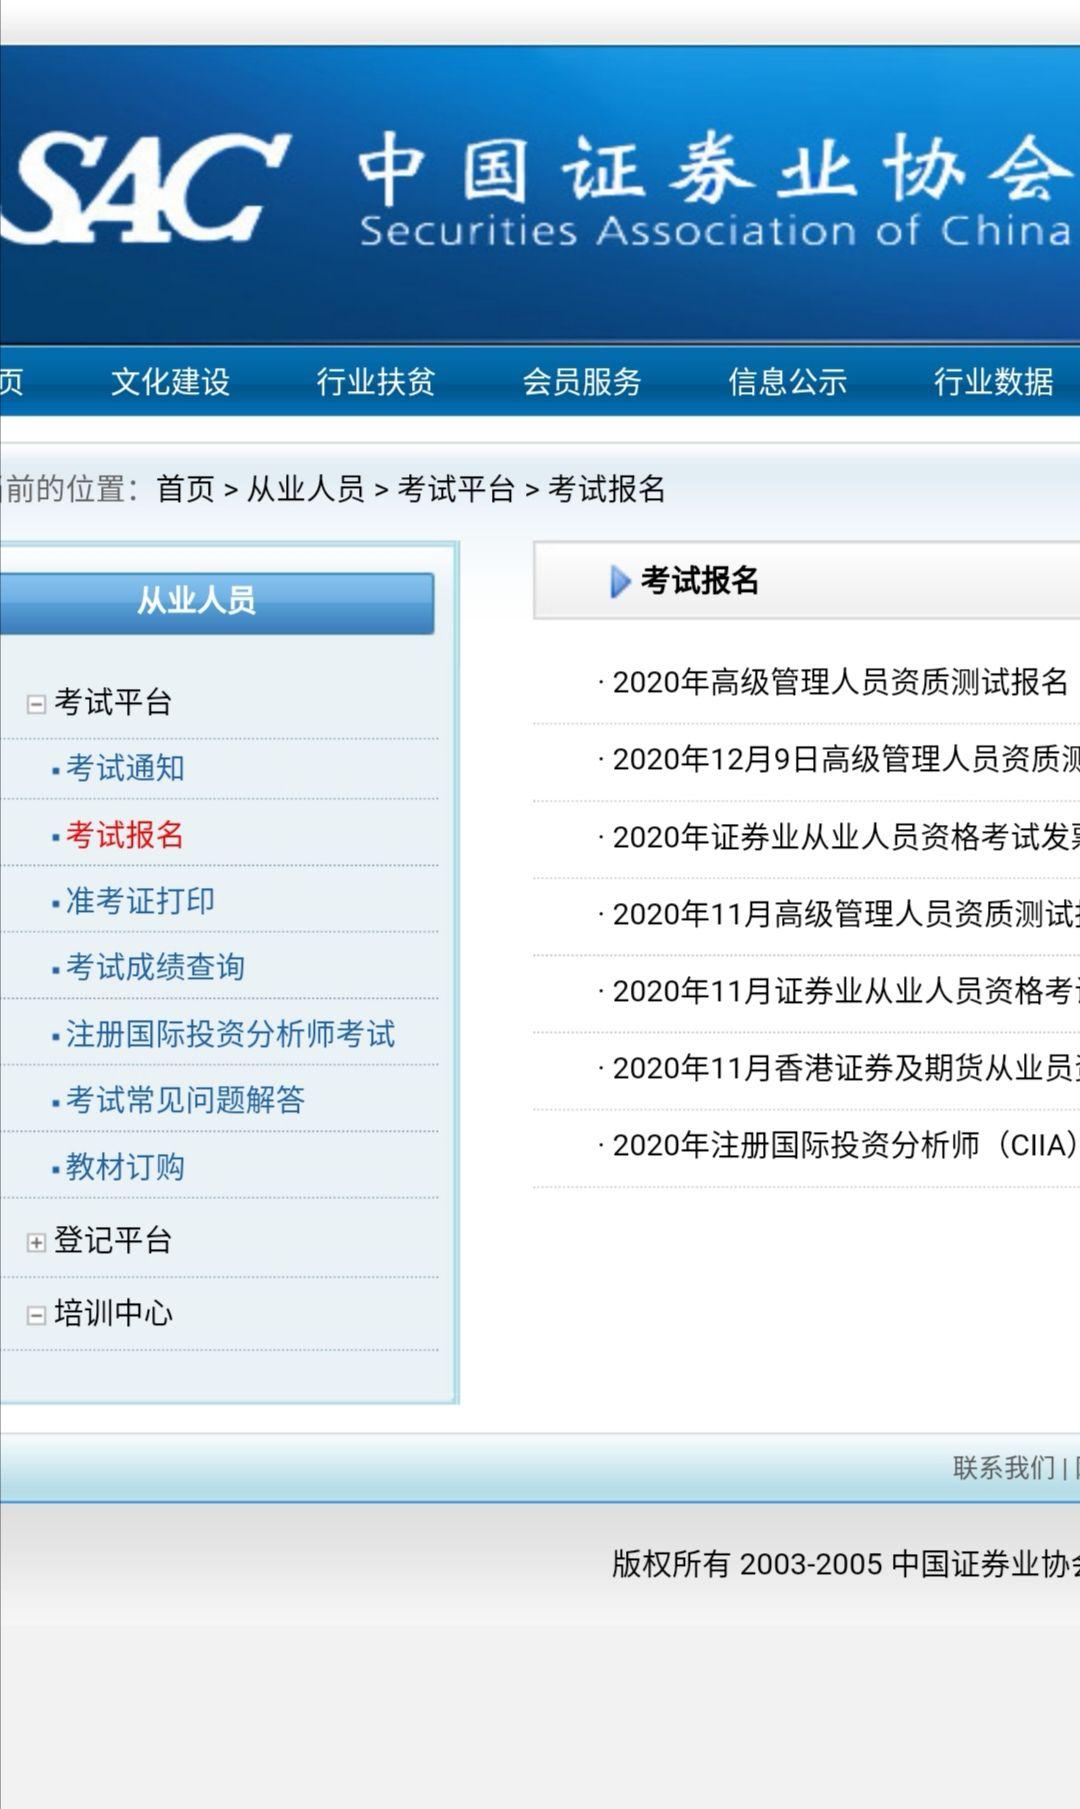Open the 会员服务 menu

582,381
